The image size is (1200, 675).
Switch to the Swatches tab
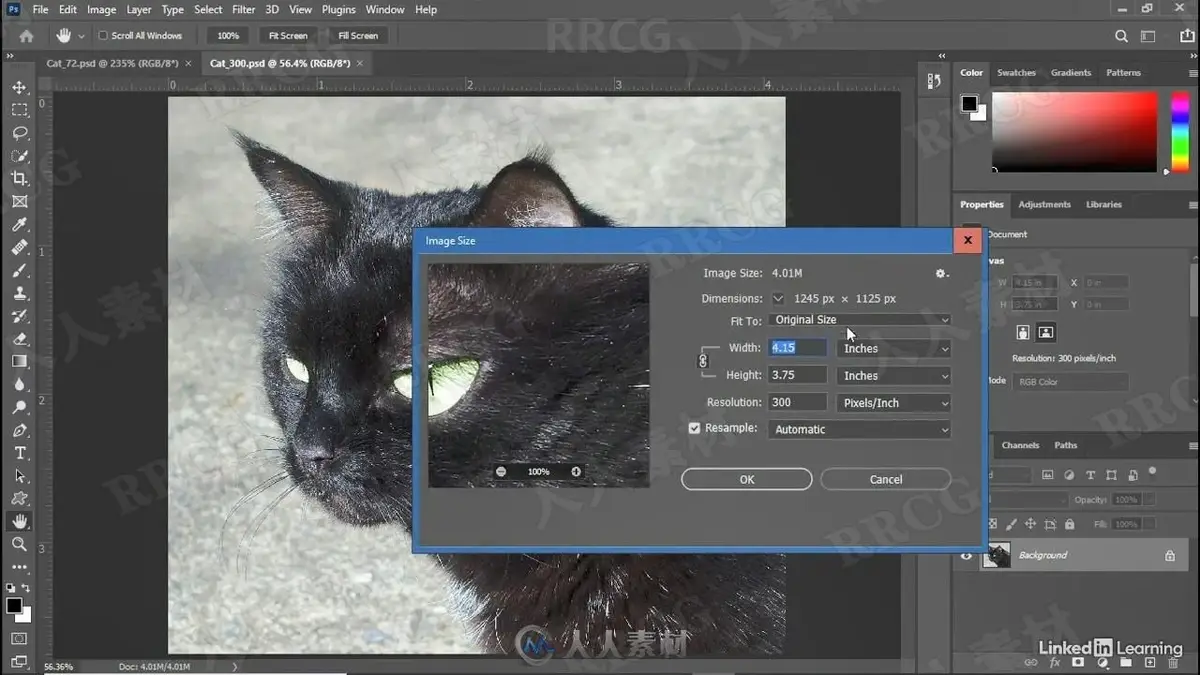(x=1016, y=73)
